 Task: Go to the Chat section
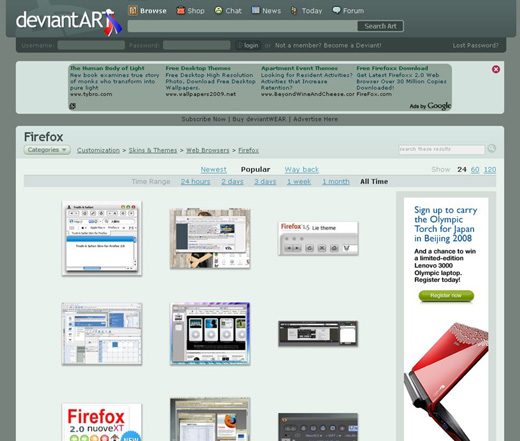tap(233, 11)
